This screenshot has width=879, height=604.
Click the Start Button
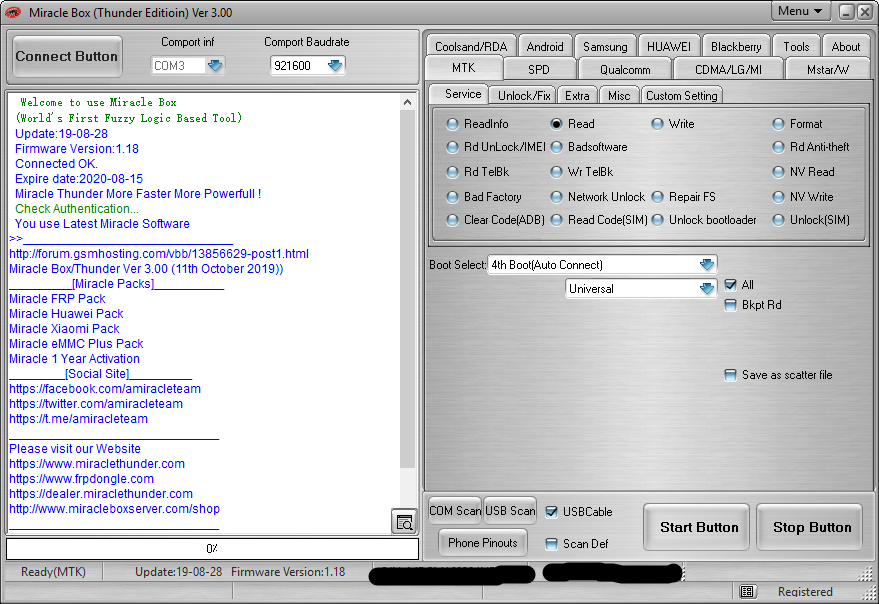(698, 527)
